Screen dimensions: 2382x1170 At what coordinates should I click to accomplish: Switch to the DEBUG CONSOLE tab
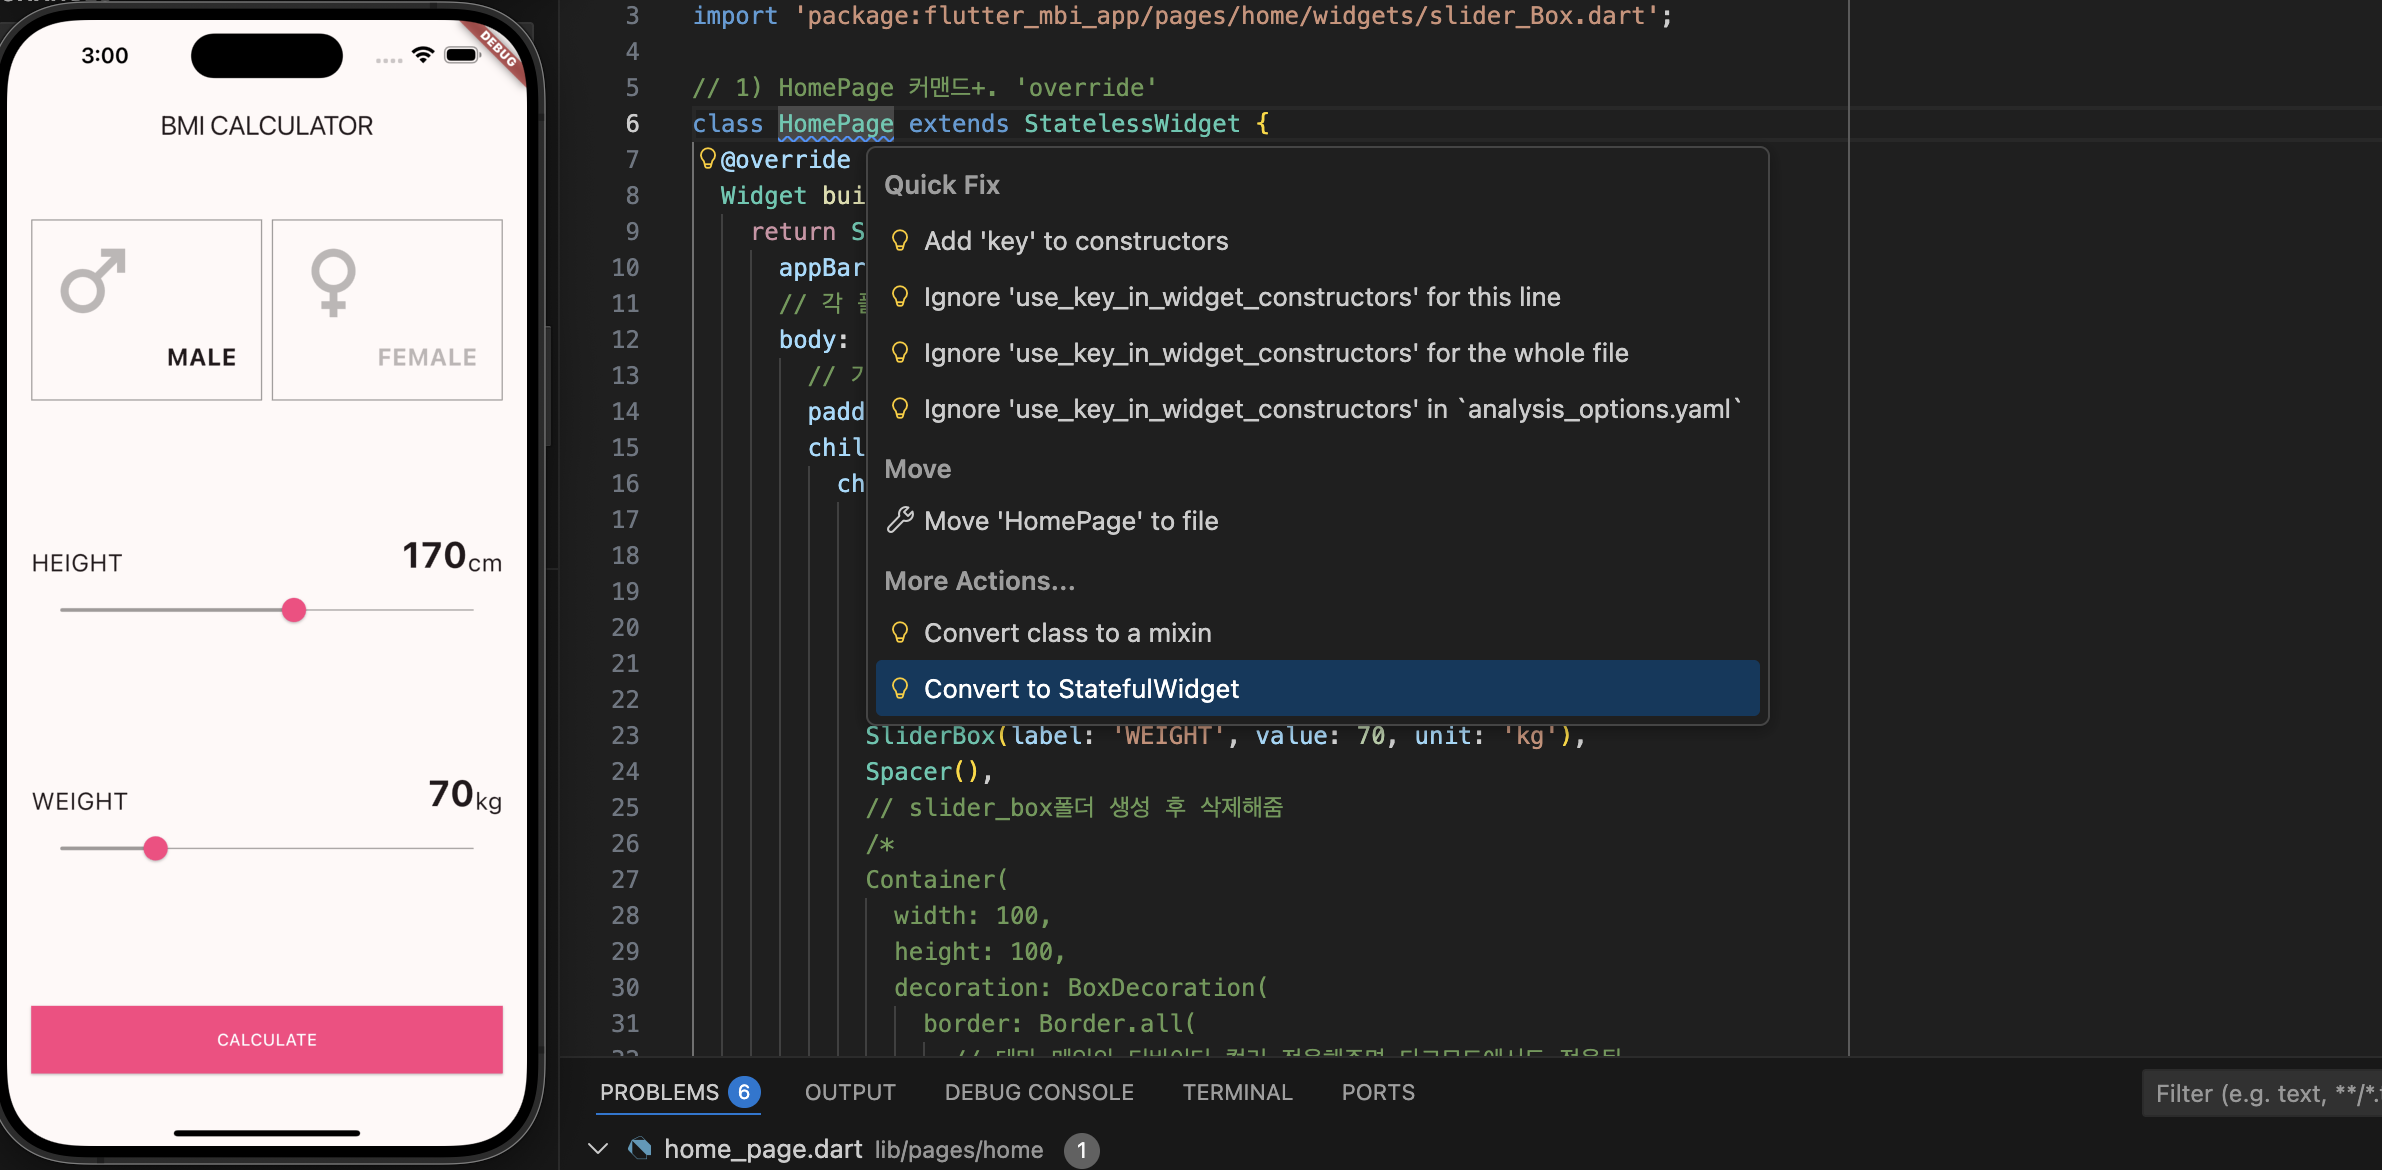1039,1092
